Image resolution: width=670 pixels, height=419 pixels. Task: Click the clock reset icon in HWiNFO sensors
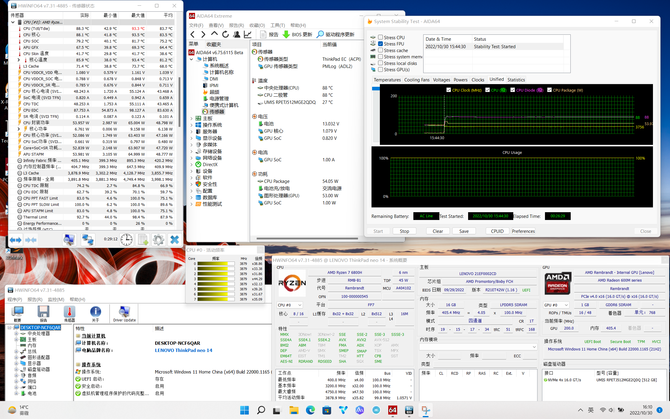126,240
